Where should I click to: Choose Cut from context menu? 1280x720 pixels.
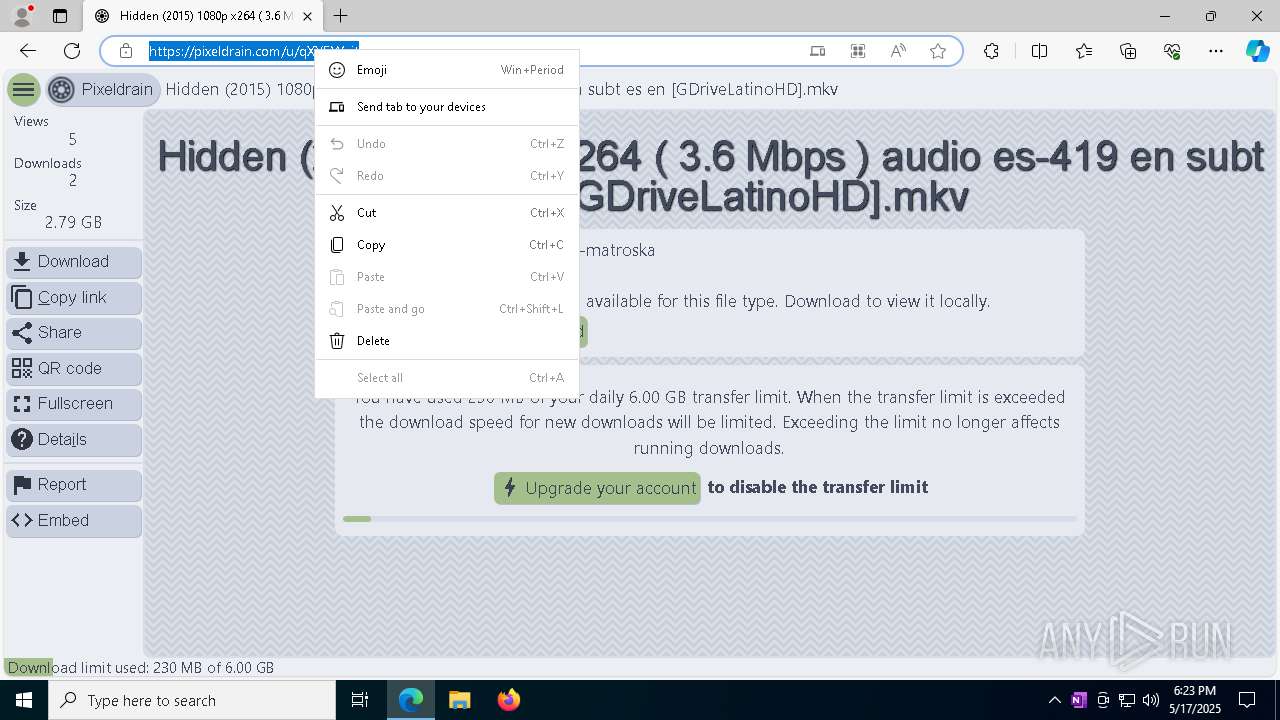point(447,213)
